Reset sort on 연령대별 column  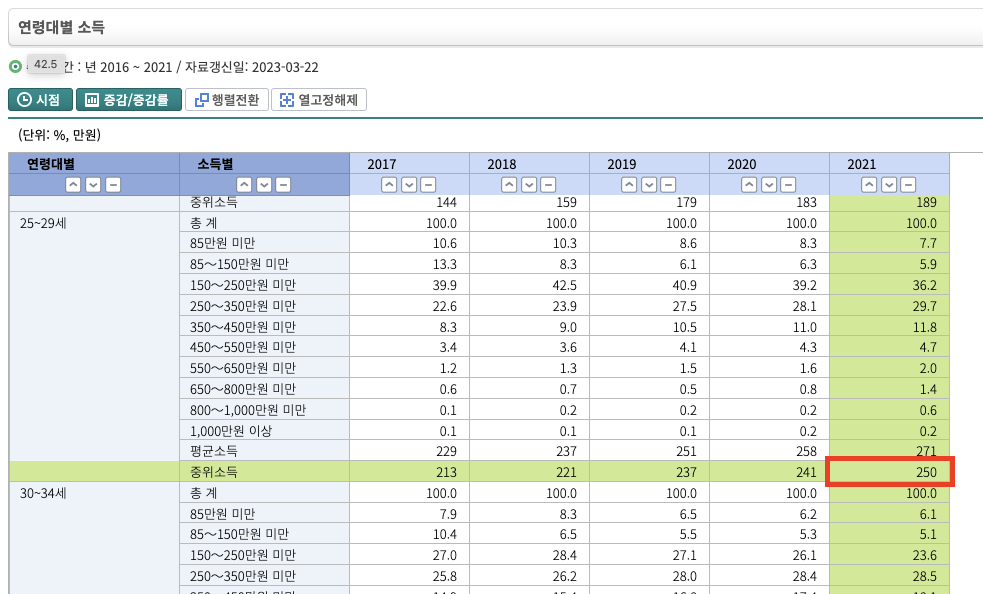click(113, 184)
